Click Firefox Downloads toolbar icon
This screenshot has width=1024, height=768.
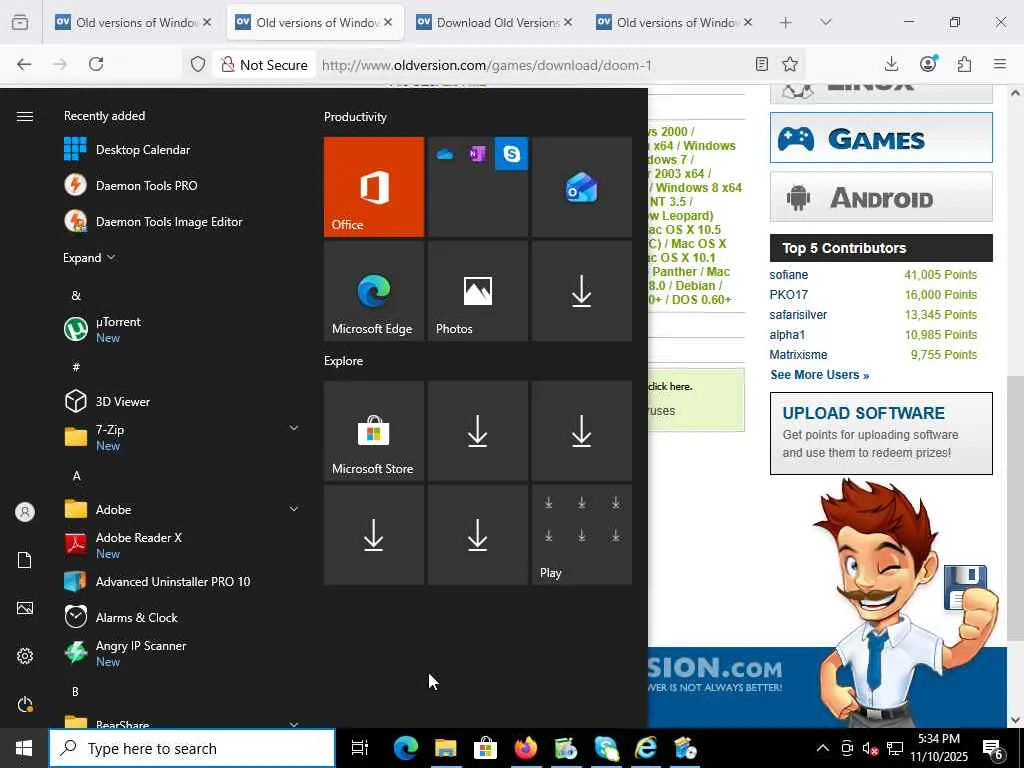pyautogui.click(x=891, y=64)
